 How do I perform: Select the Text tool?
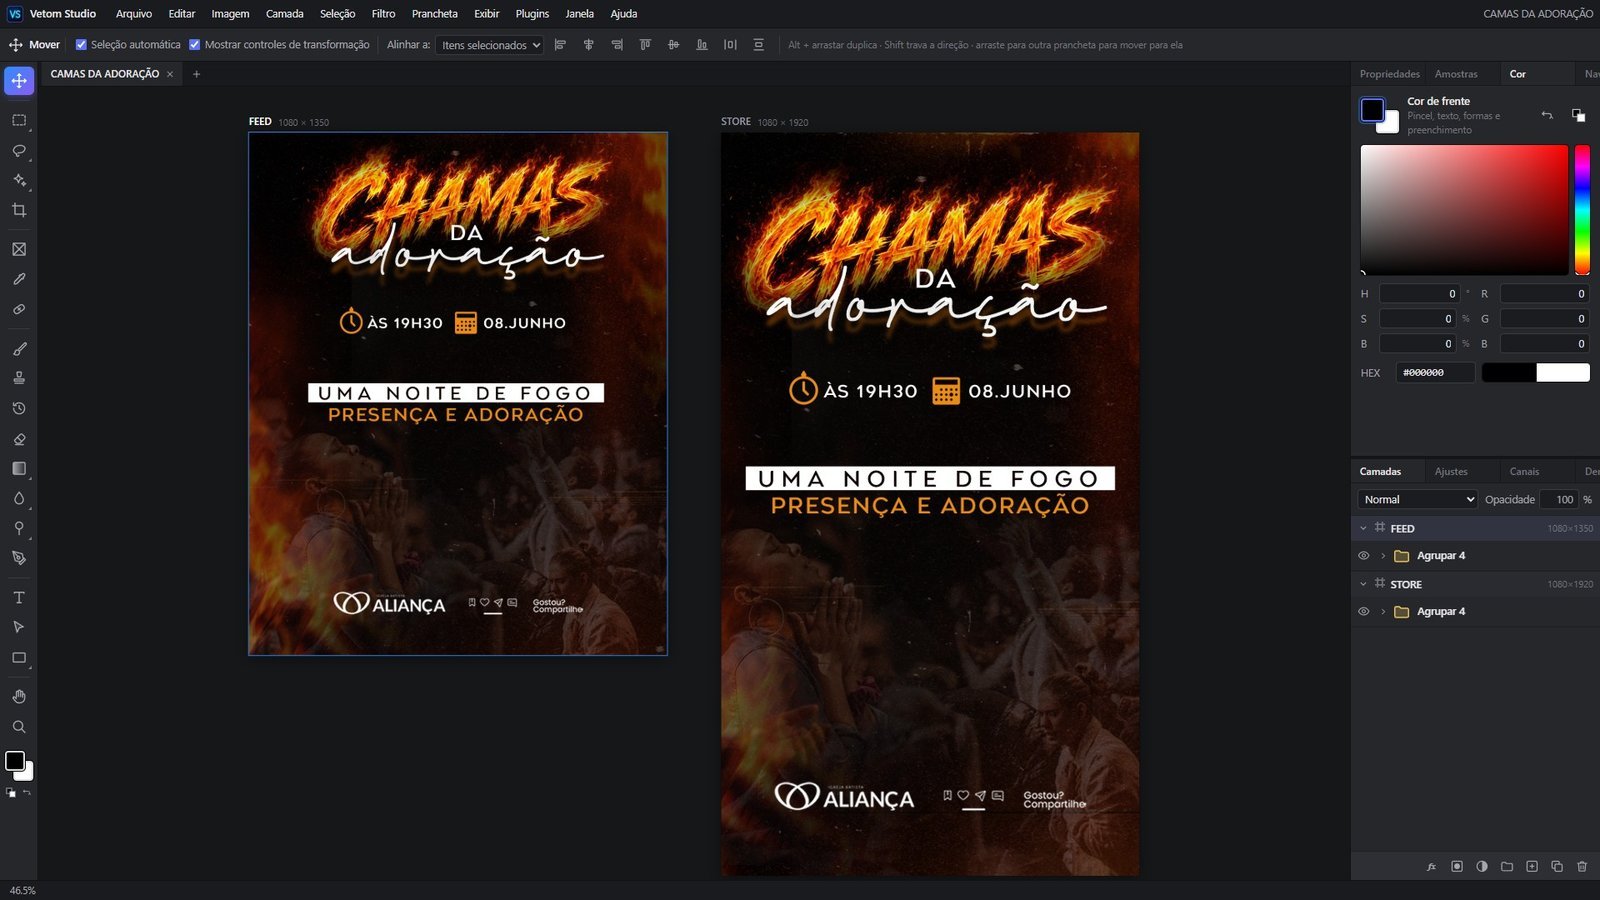pyautogui.click(x=19, y=597)
